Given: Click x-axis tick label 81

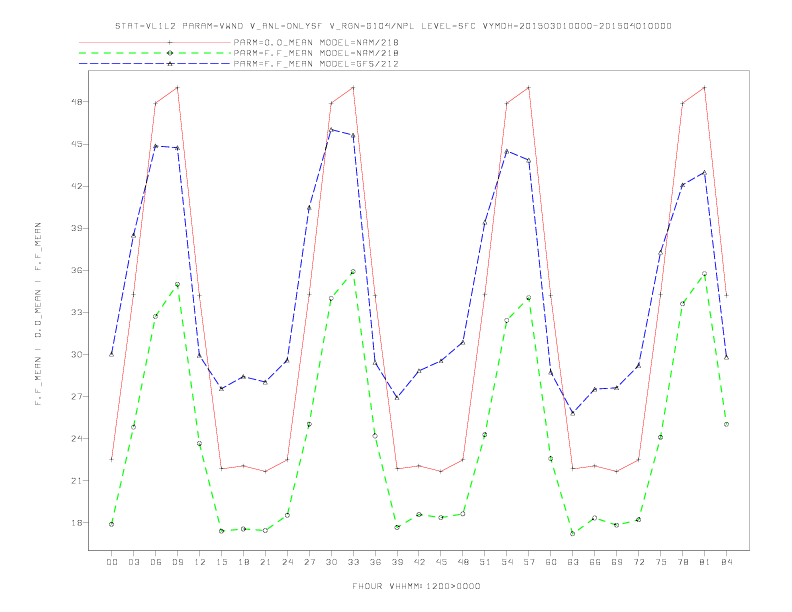Looking at the screenshot, I should [x=704, y=562].
